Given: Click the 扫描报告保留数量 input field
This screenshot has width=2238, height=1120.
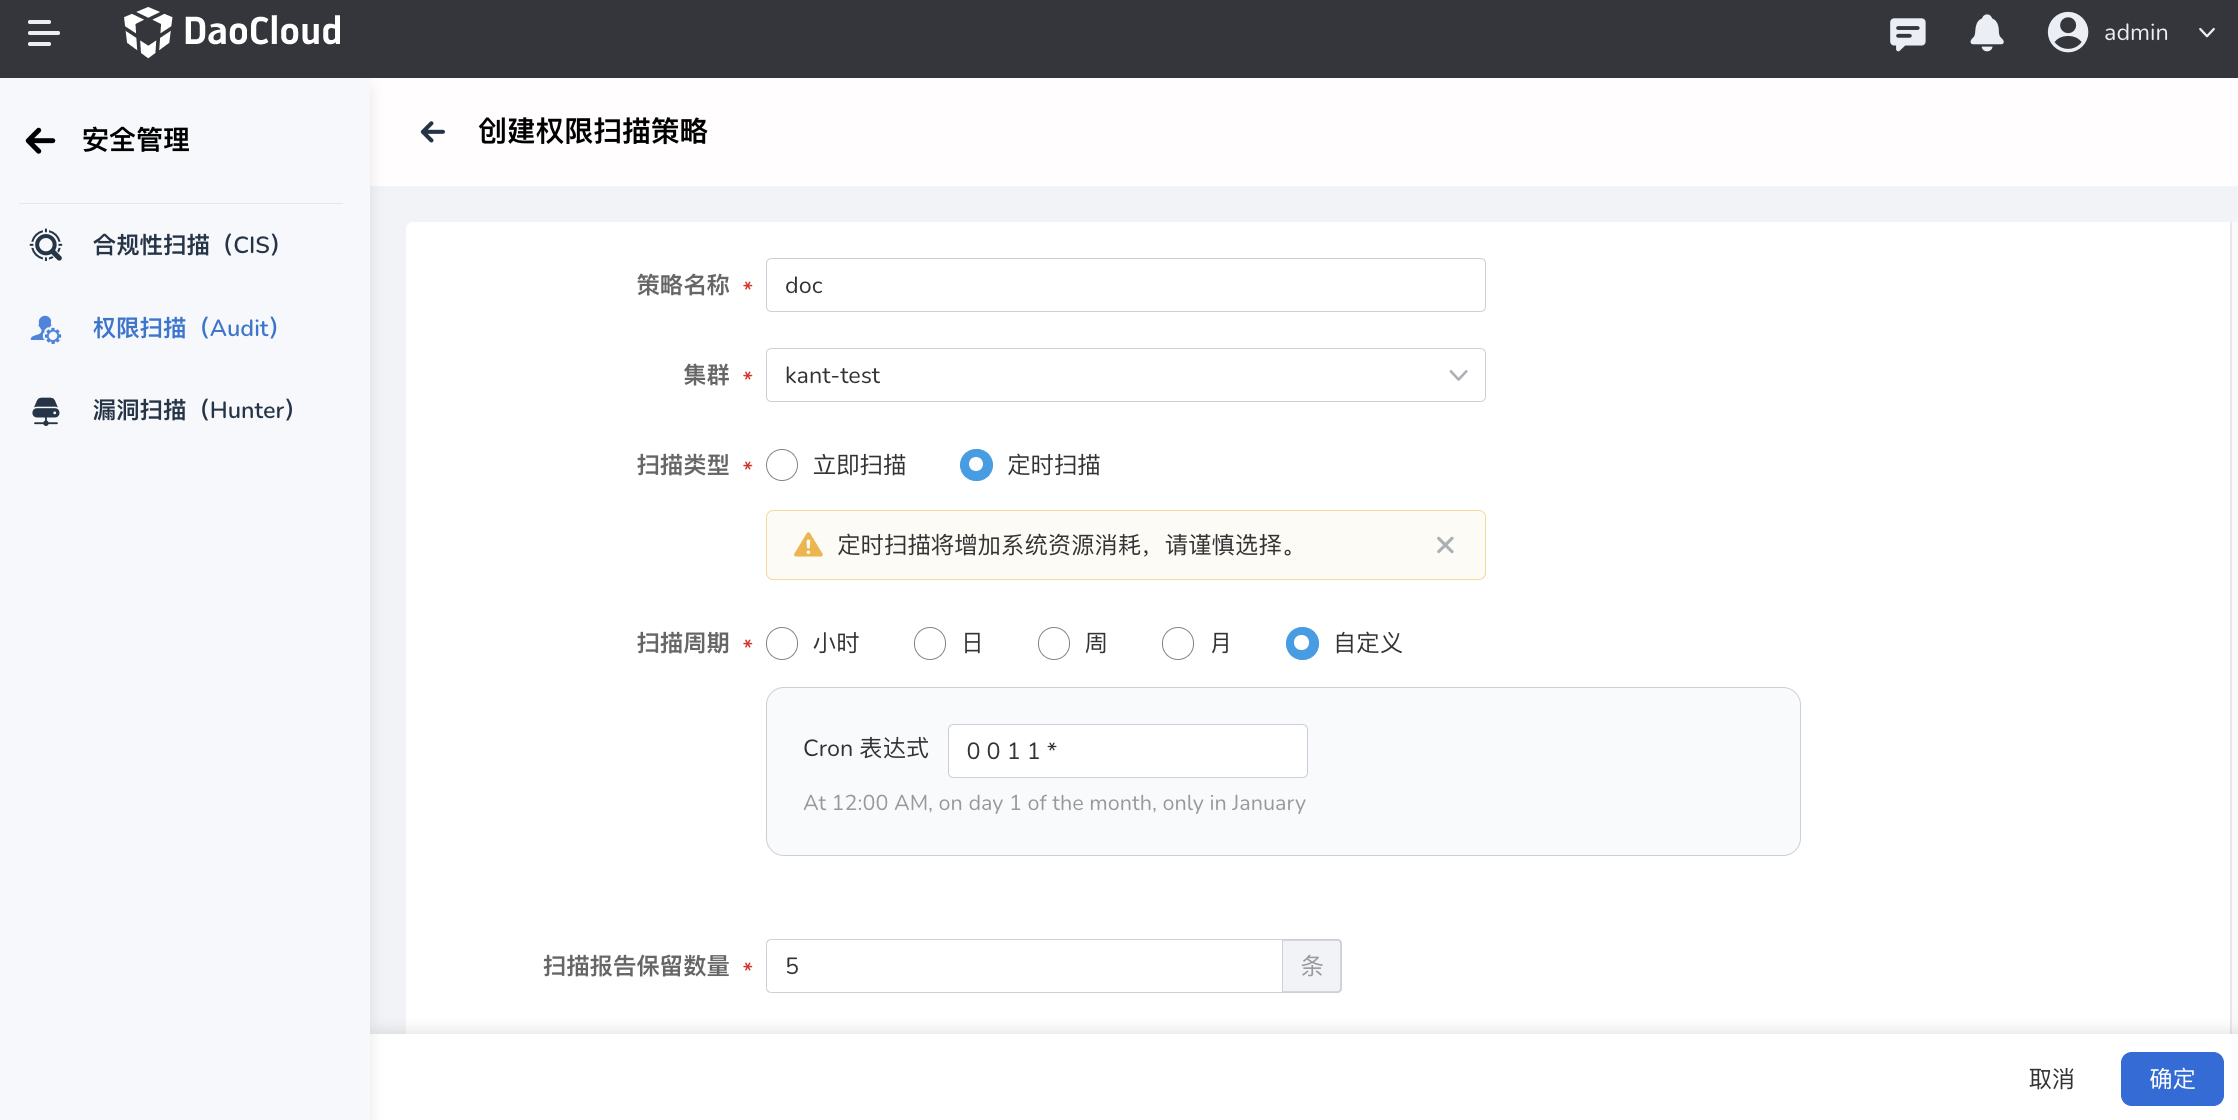Looking at the screenshot, I should (1024, 966).
